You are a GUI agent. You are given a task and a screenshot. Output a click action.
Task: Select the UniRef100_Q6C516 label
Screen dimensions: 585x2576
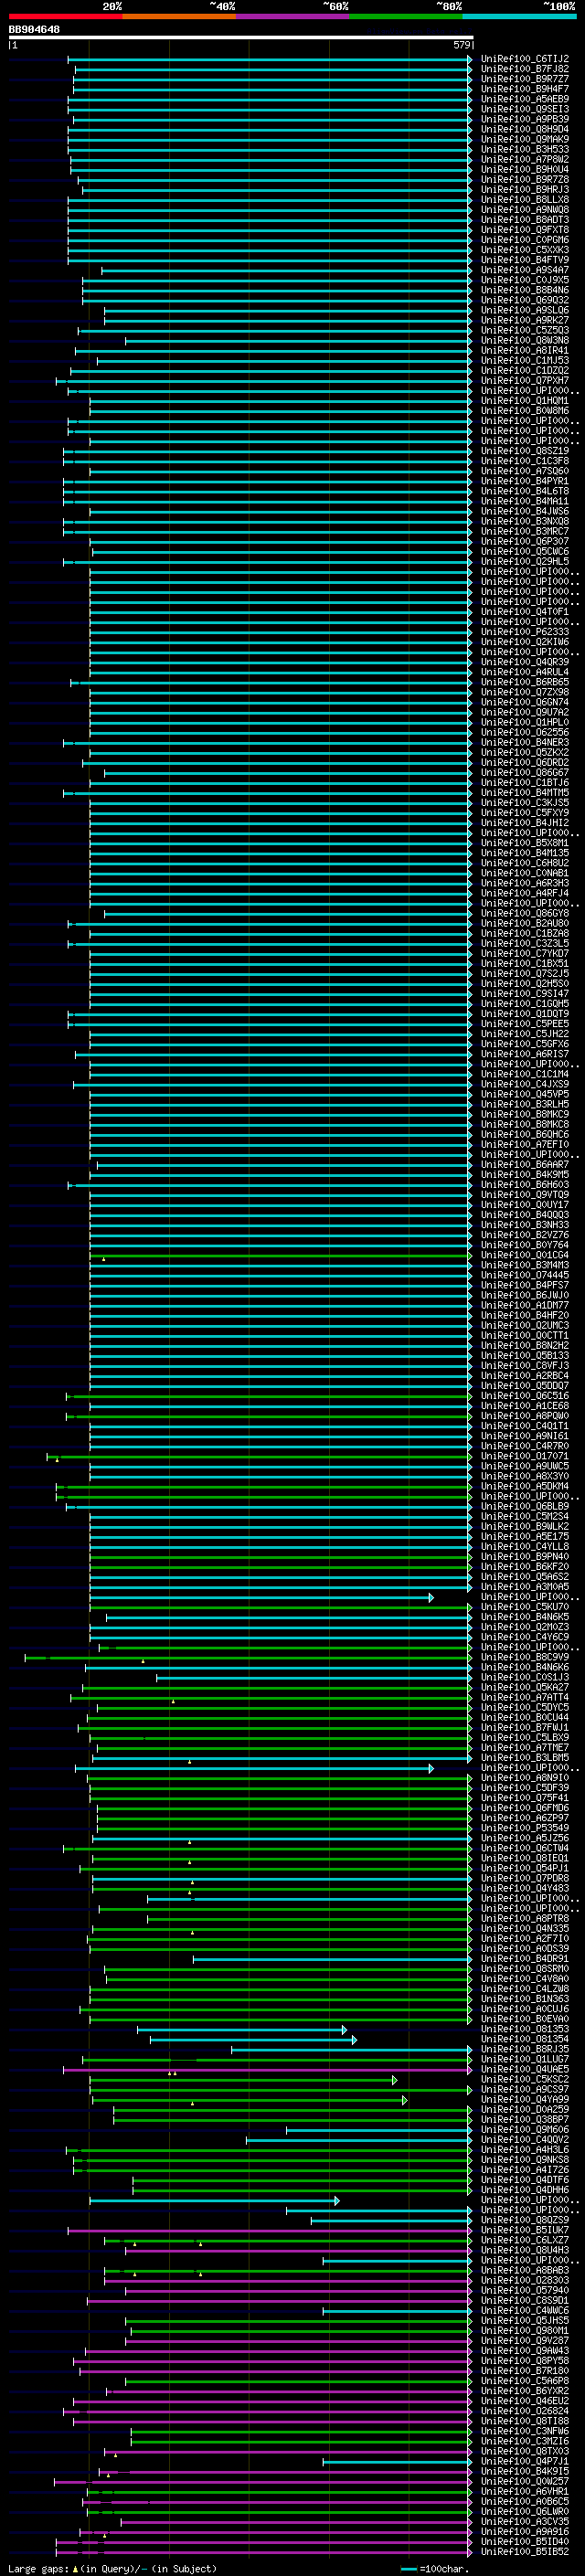525,1396
